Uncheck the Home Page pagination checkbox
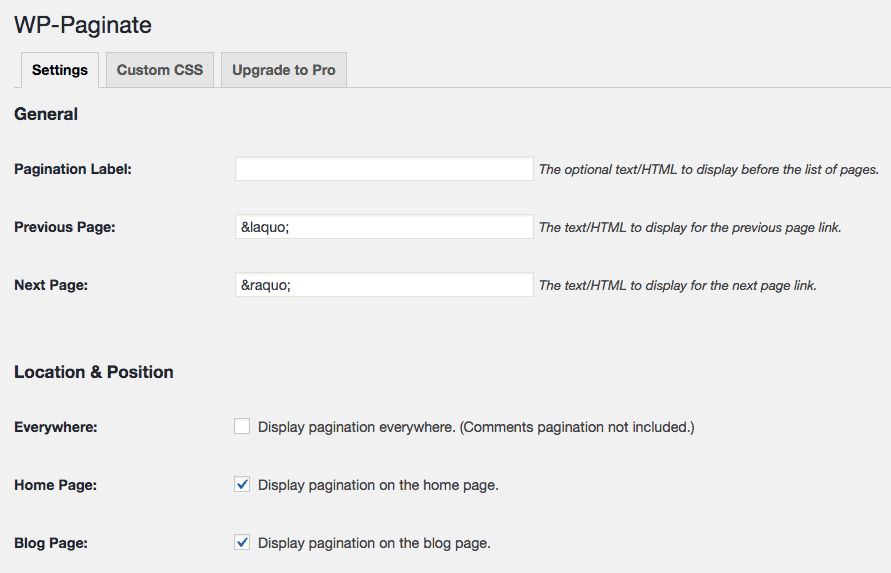 tap(242, 484)
